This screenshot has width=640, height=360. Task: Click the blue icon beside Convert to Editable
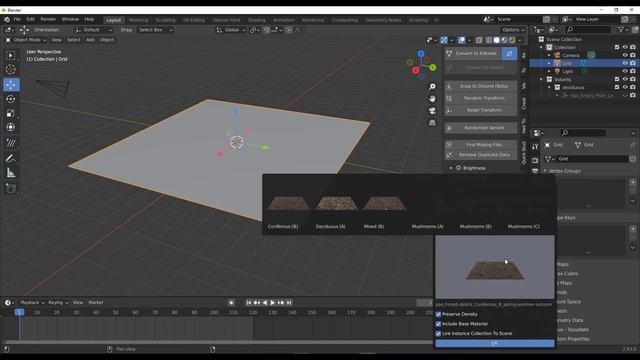pos(509,53)
